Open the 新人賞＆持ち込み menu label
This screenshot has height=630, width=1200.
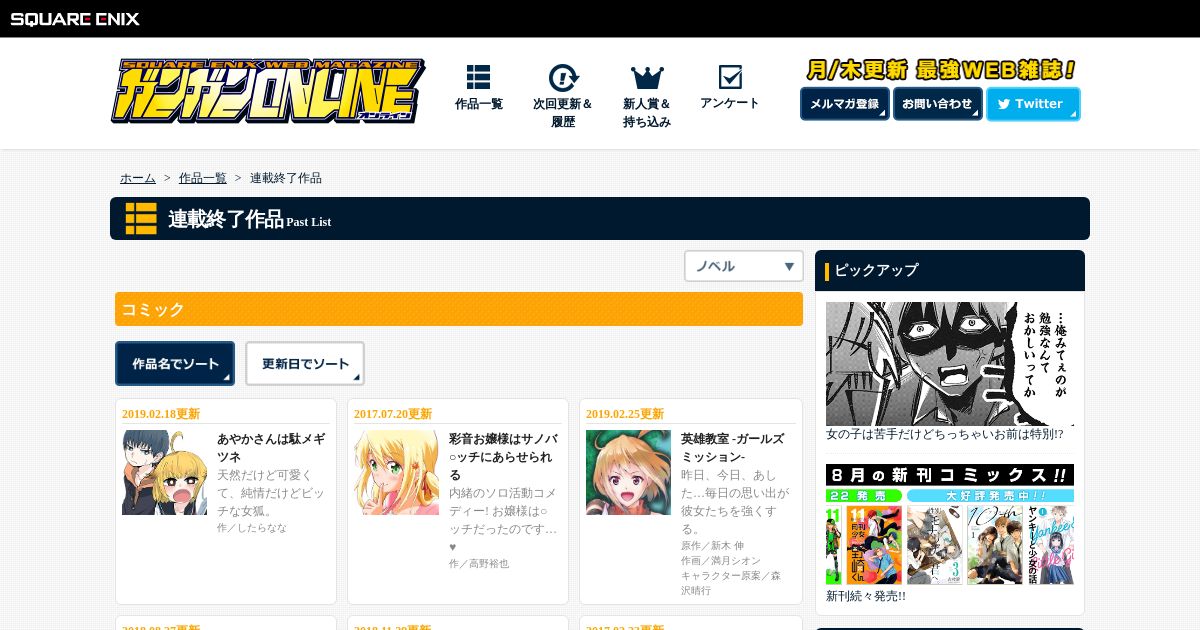point(647,113)
